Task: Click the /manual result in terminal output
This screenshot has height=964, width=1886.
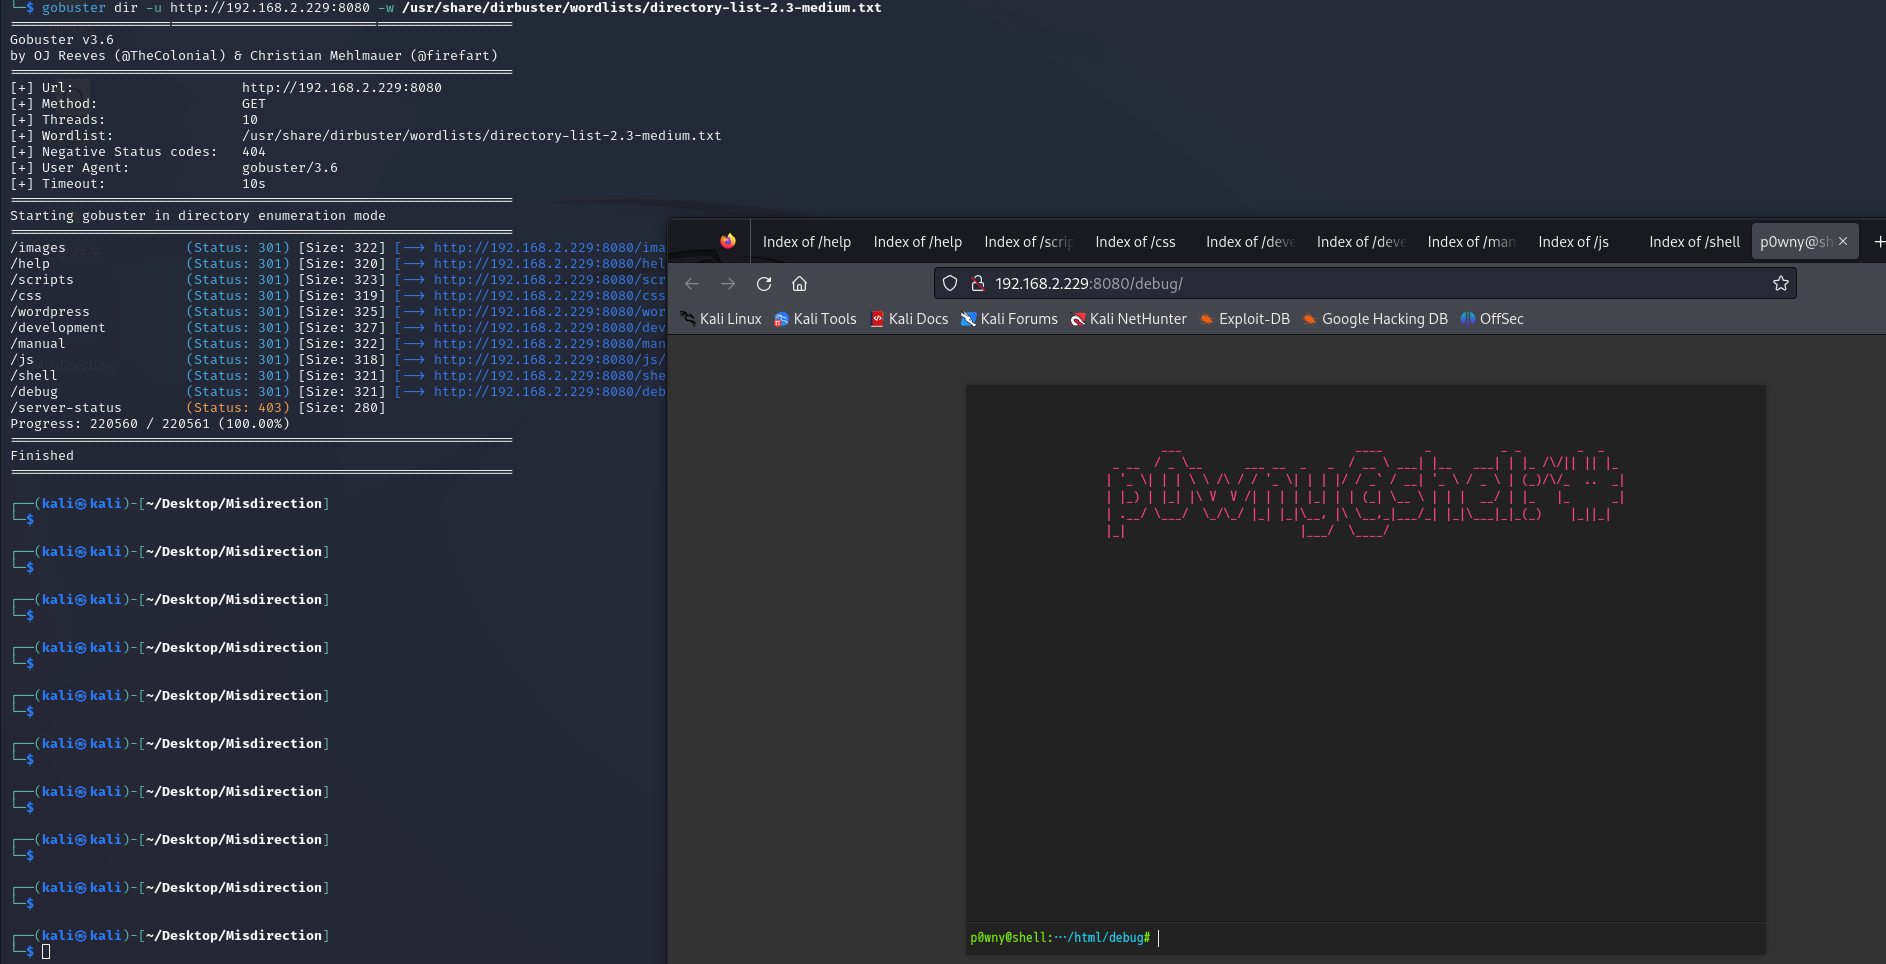Action: 38,344
